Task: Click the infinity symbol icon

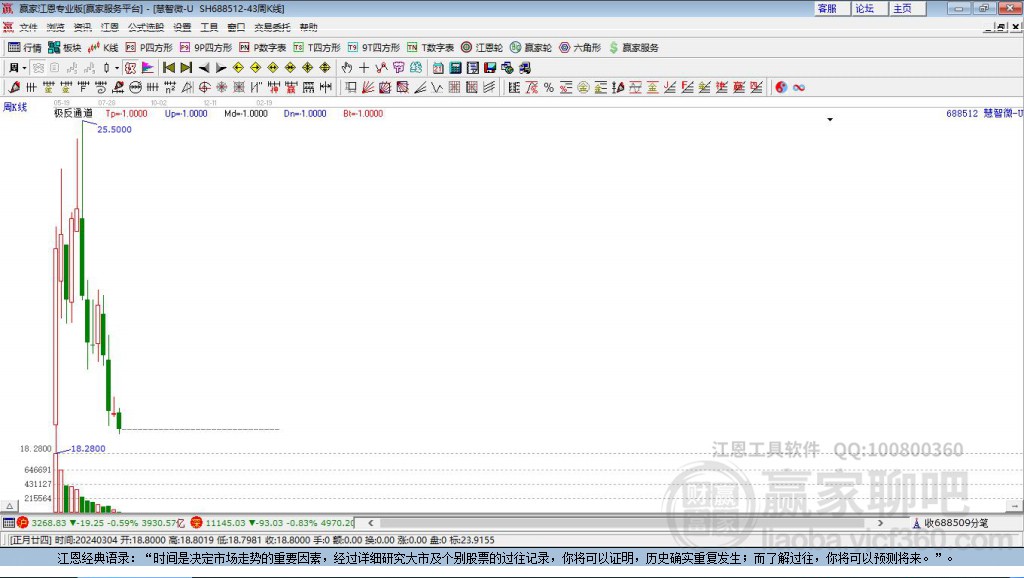Action: 799,87
